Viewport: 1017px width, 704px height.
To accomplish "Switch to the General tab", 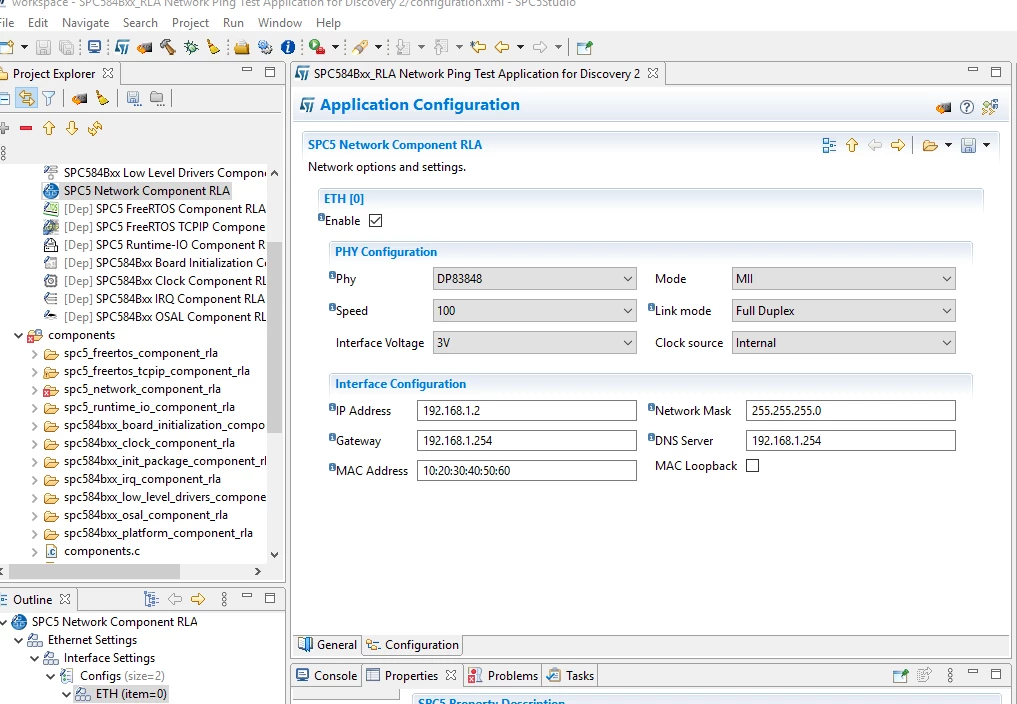I will point(328,645).
